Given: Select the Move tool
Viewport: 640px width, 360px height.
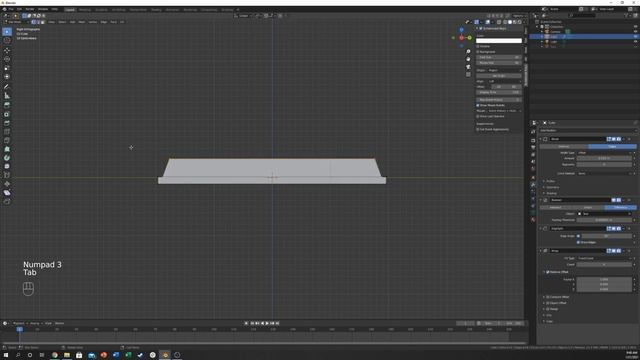Looking at the screenshot, I should tap(7, 51).
